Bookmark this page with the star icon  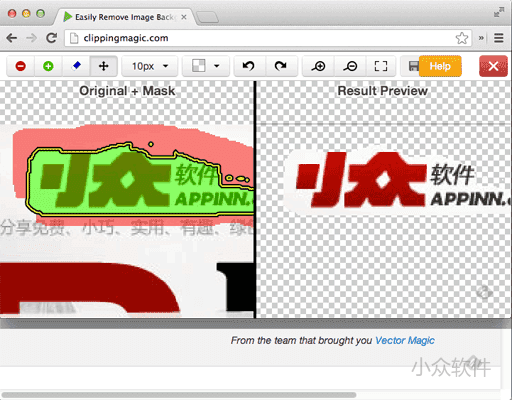462,38
